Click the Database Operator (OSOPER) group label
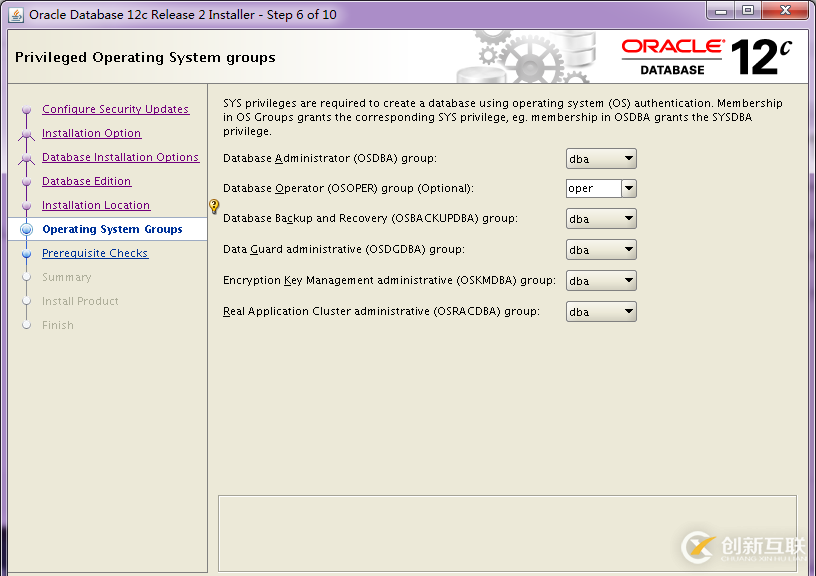Viewport: 816px width, 576px height. (348, 188)
